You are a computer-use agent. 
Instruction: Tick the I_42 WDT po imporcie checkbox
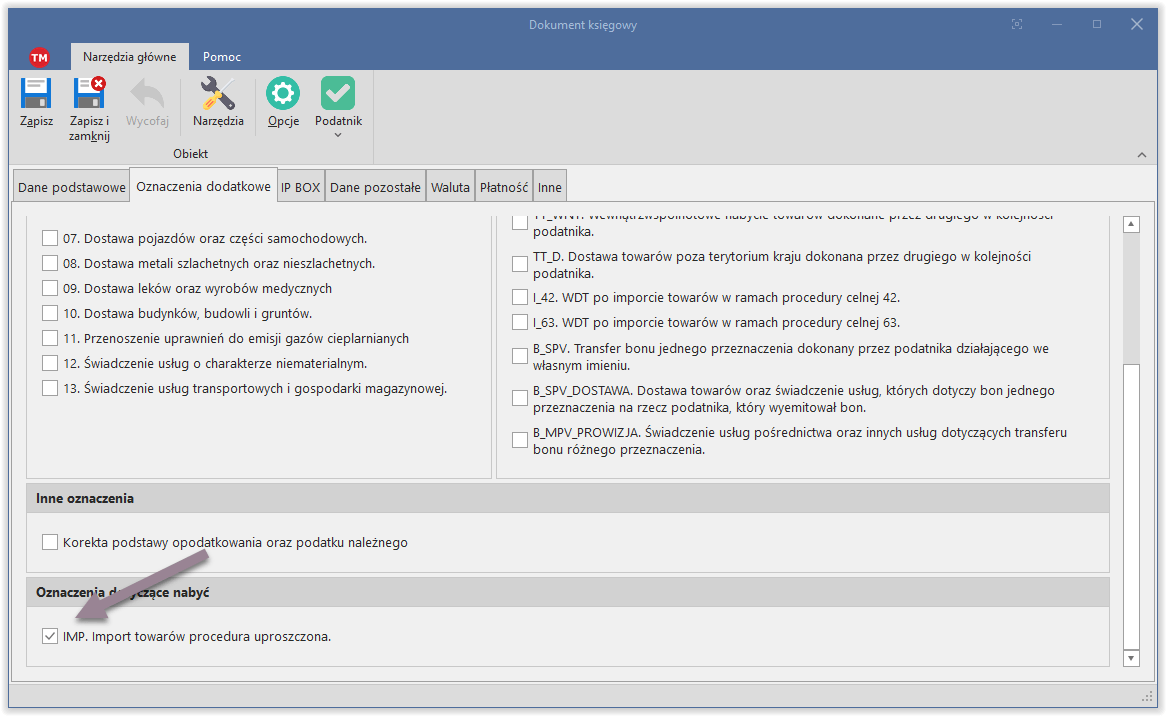(x=520, y=297)
